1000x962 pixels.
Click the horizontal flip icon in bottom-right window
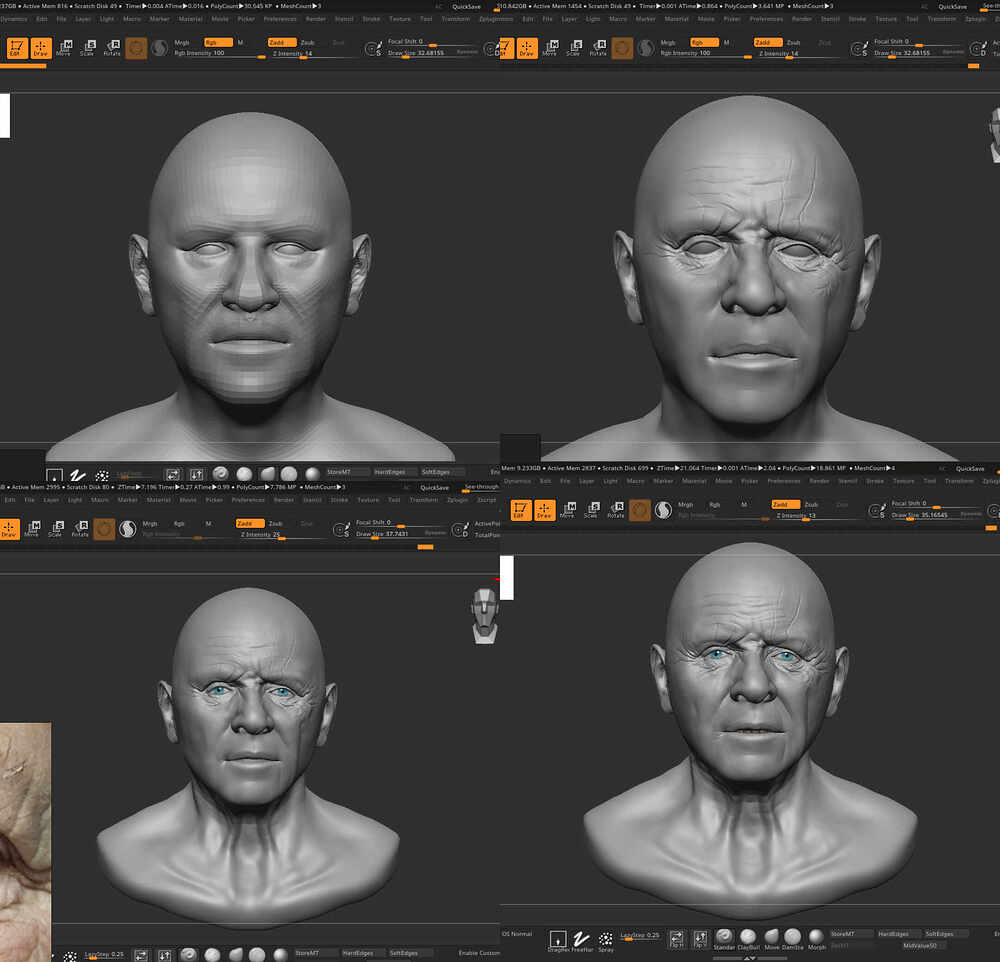[x=677, y=938]
